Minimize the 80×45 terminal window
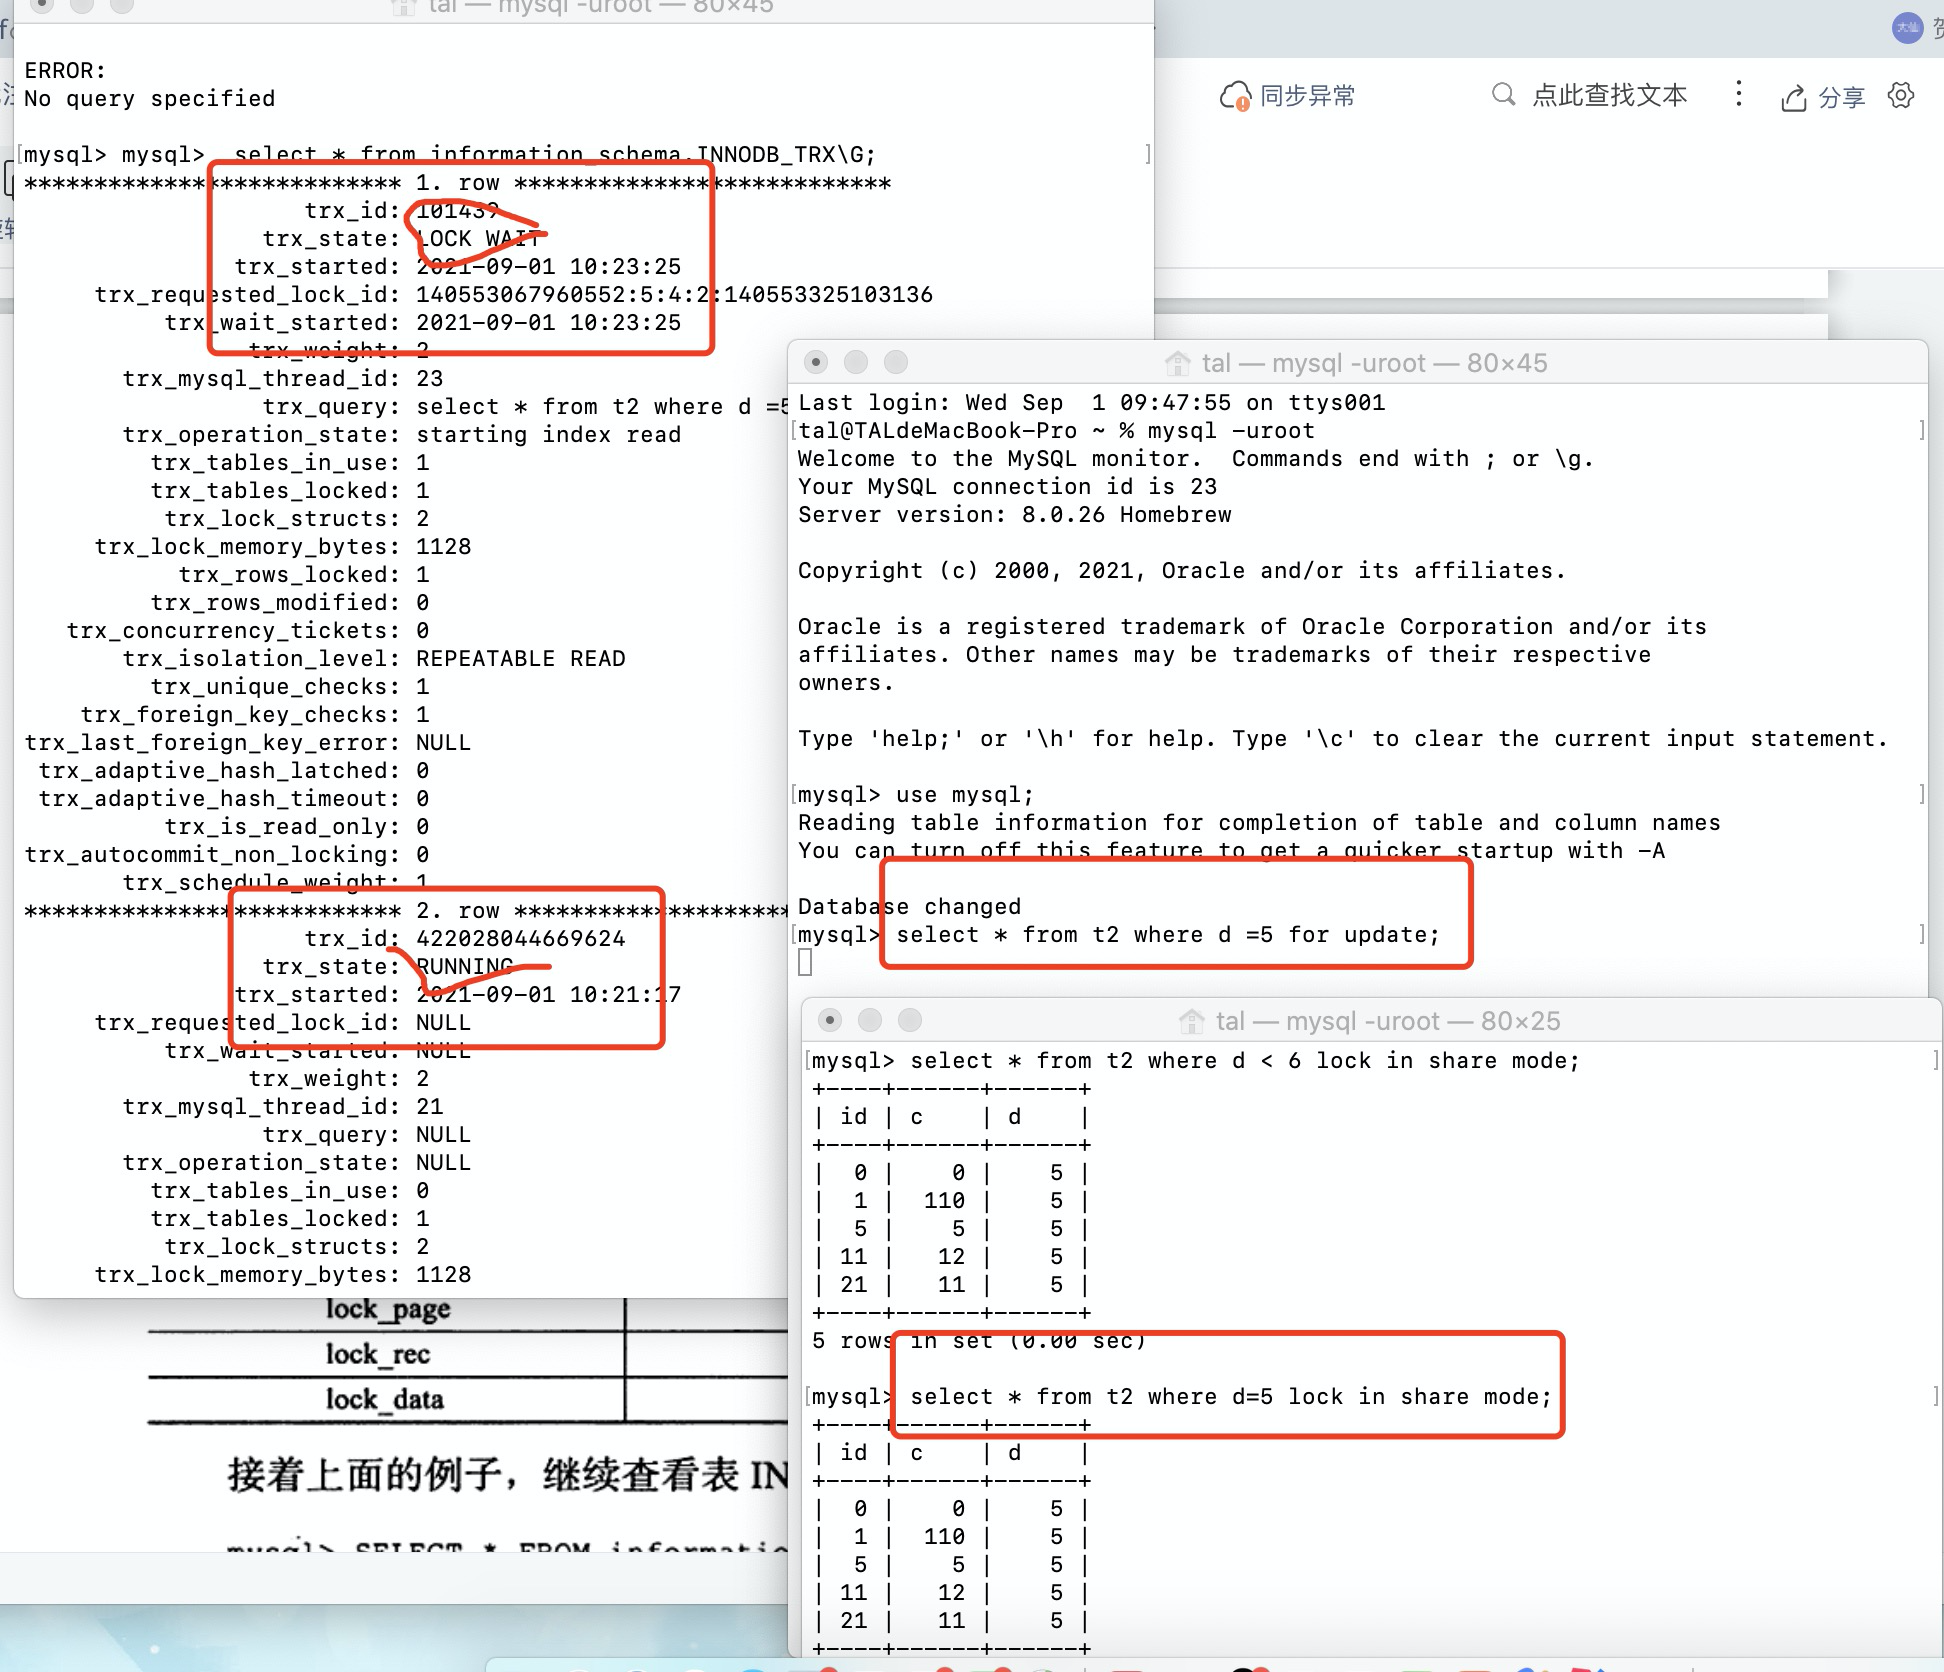Screen dimensions: 1944x1672 tap(856, 362)
